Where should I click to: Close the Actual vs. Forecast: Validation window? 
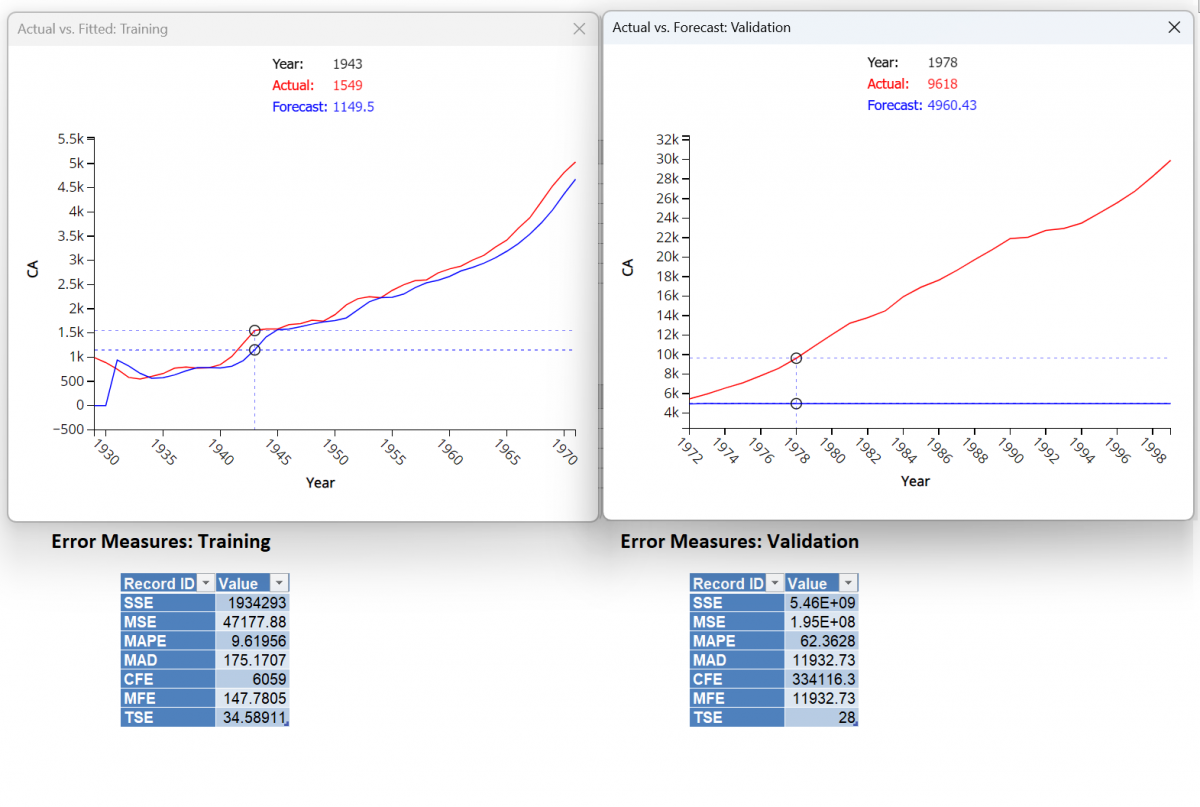tap(1173, 27)
